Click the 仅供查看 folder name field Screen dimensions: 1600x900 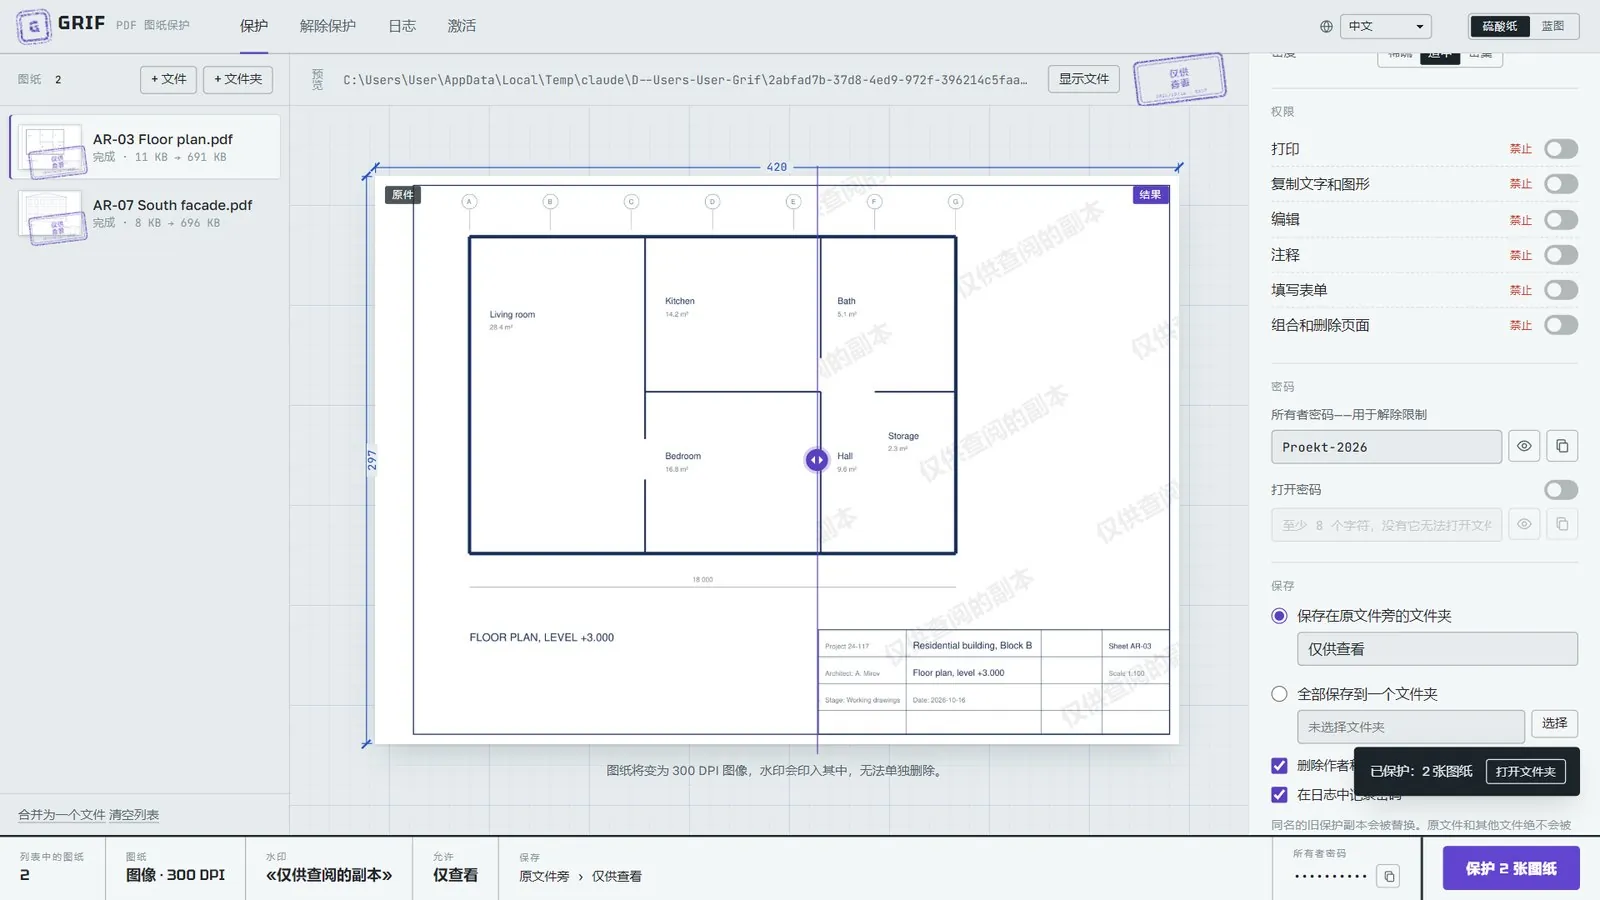pyautogui.click(x=1437, y=649)
